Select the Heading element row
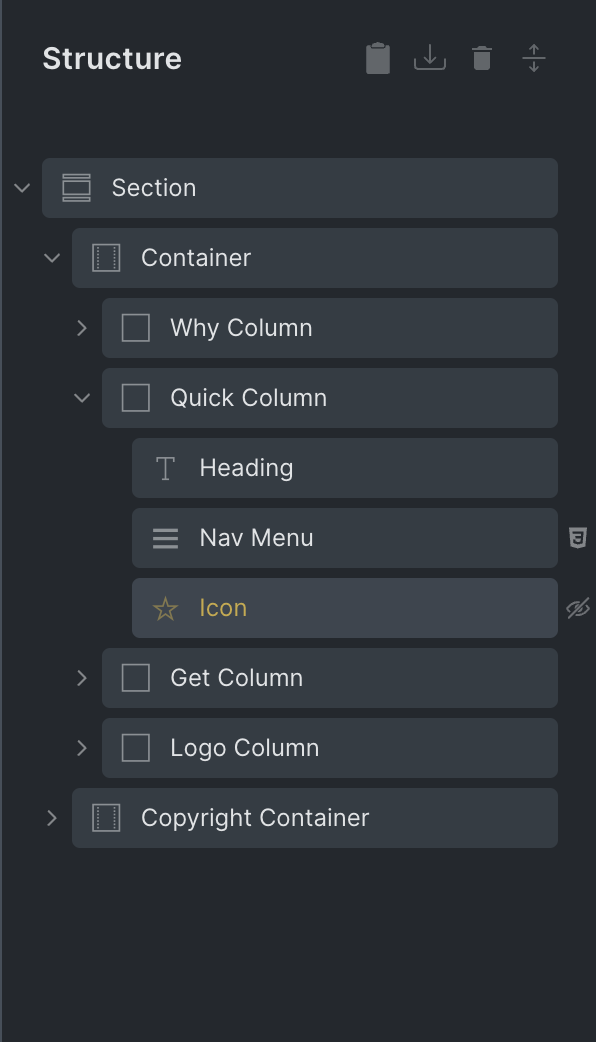The height and width of the screenshot is (1042, 596). point(345,468)
